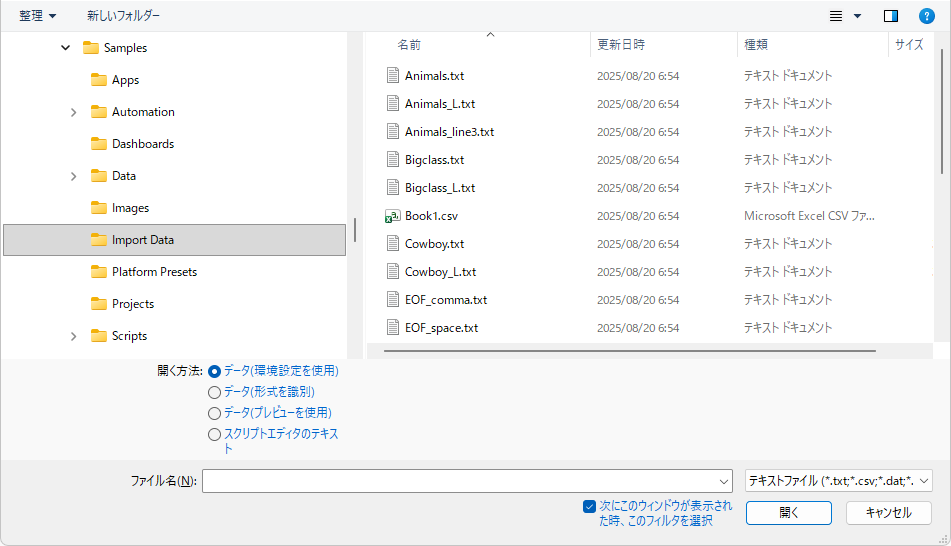Click the file list horizontal scrollbar
The width and height of the screenshot is (951, 546).
[x=630, y=351]
